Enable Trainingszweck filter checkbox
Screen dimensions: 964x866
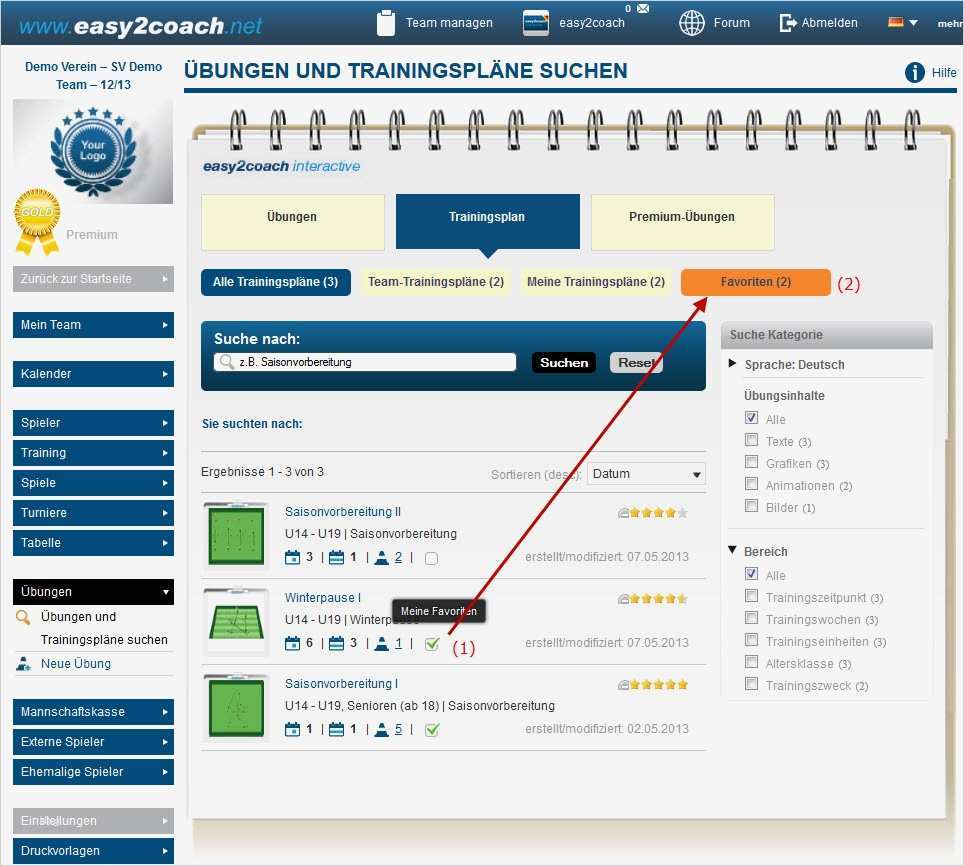(751, 685)
